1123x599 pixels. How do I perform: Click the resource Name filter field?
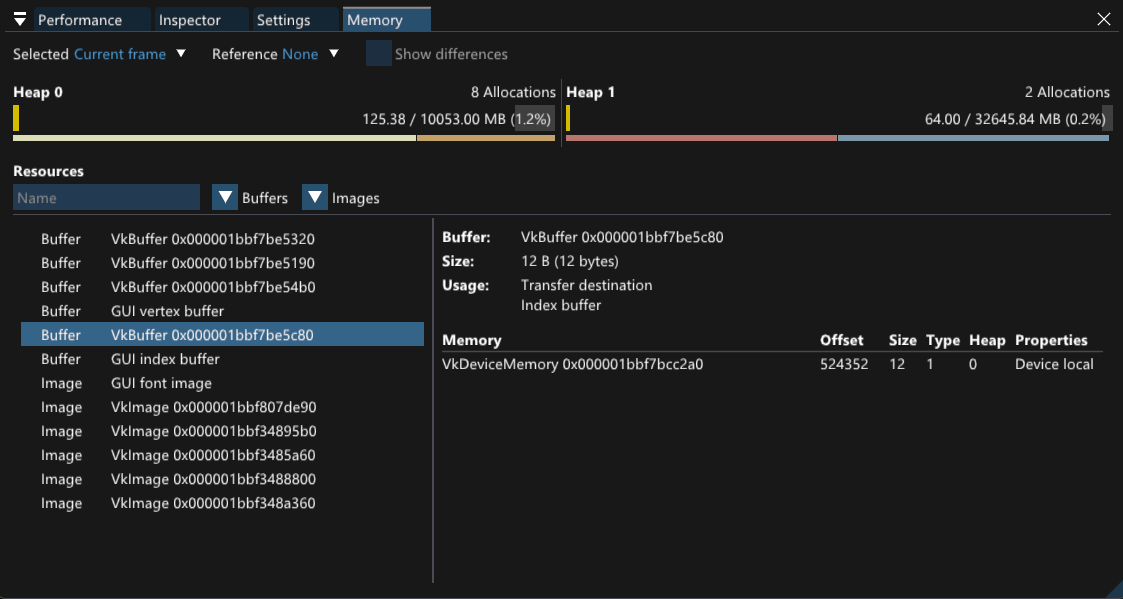tap(107, 198)
